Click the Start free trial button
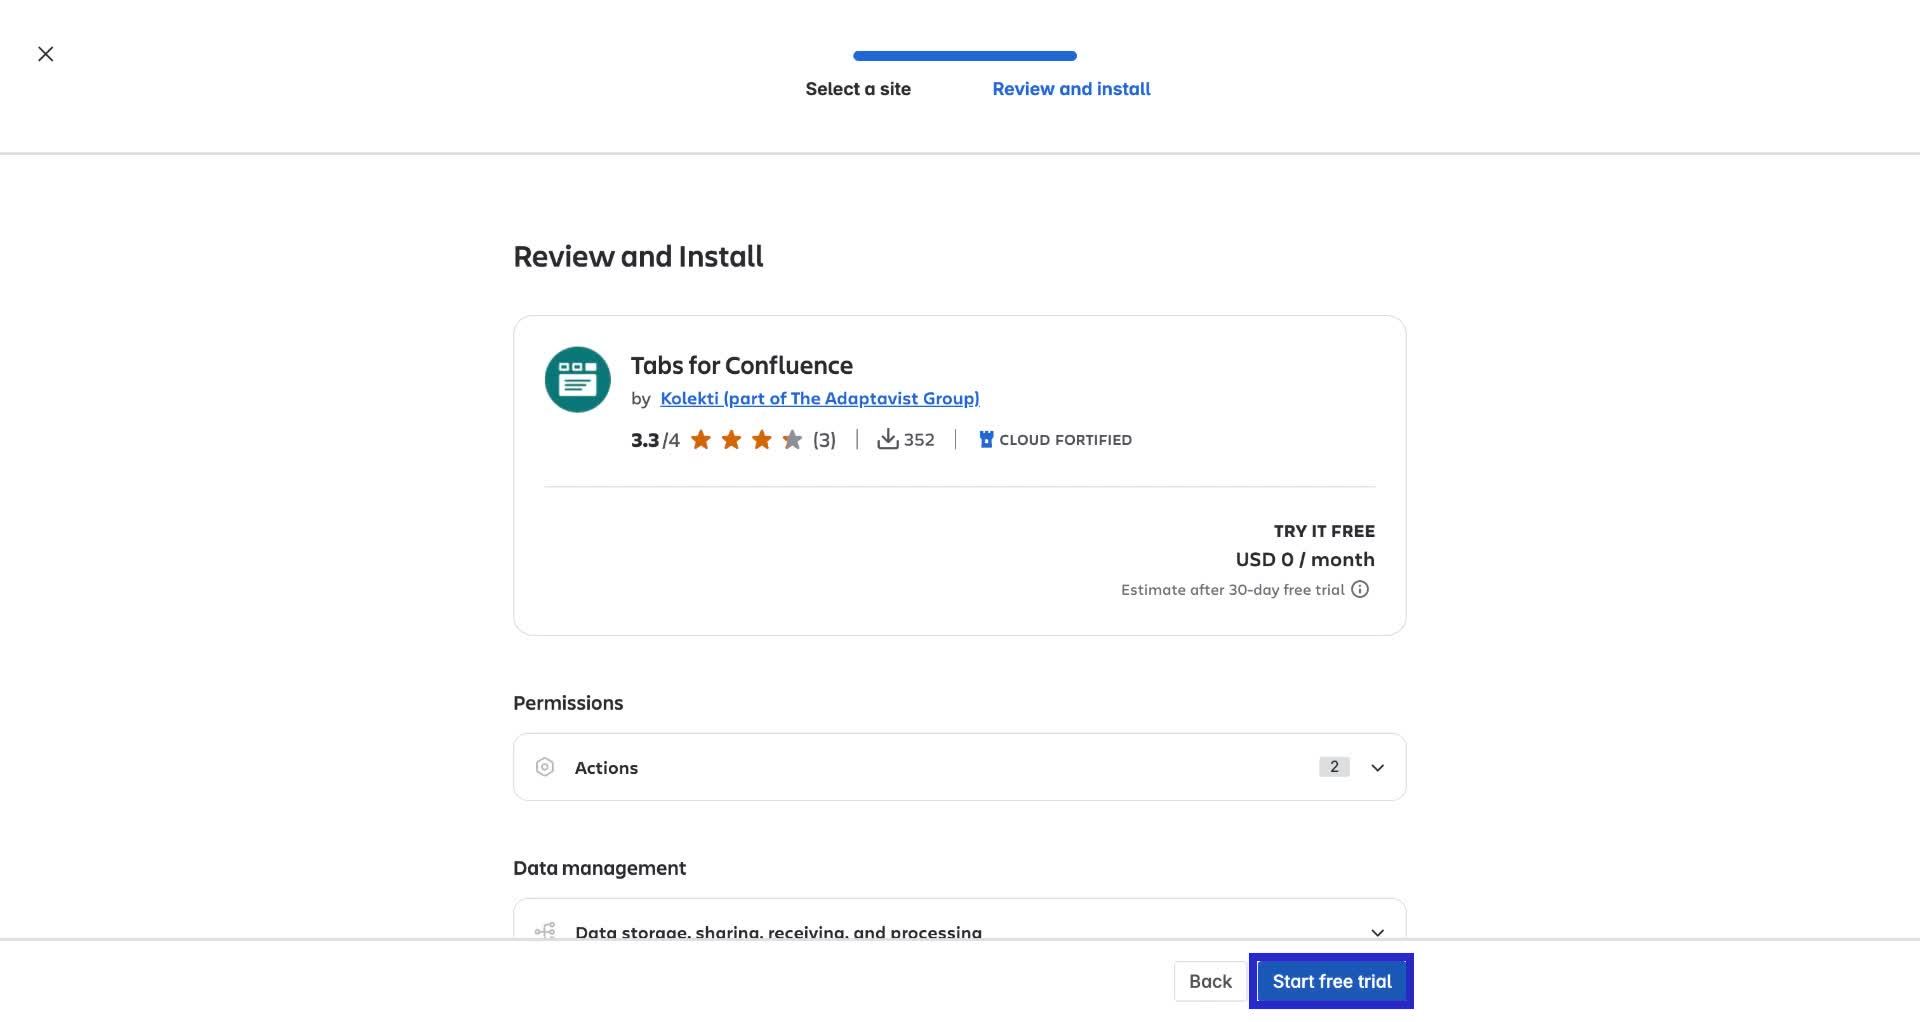Image resolution: width=1920 pixels, height=1022 pixels. coord(1331,981)
